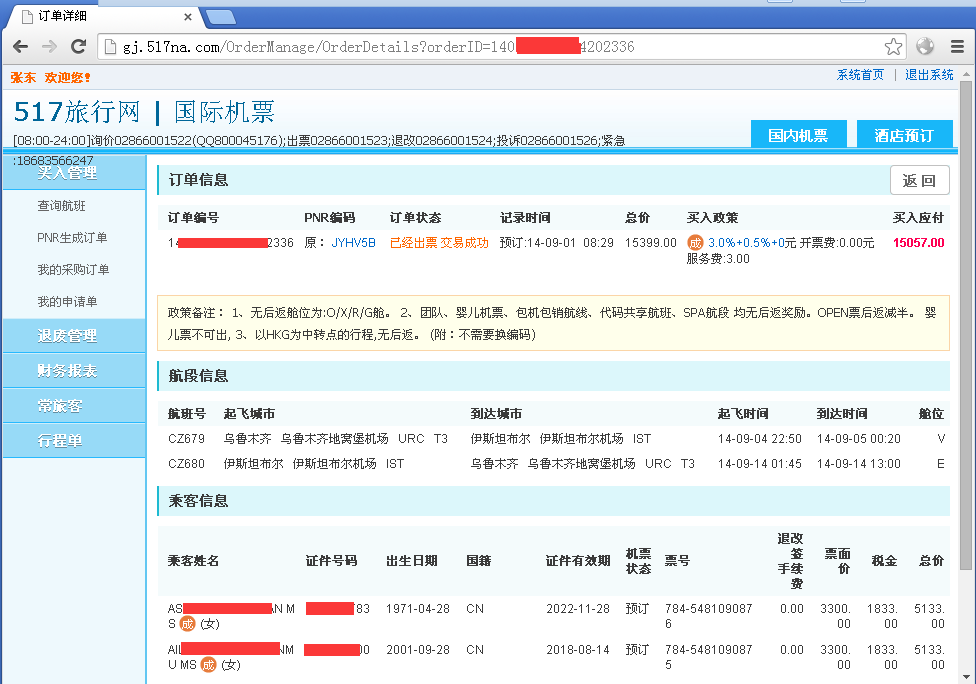Click the orange 成 badge next to policy 3.0%
976x684 pixels.
click(695, 243)
